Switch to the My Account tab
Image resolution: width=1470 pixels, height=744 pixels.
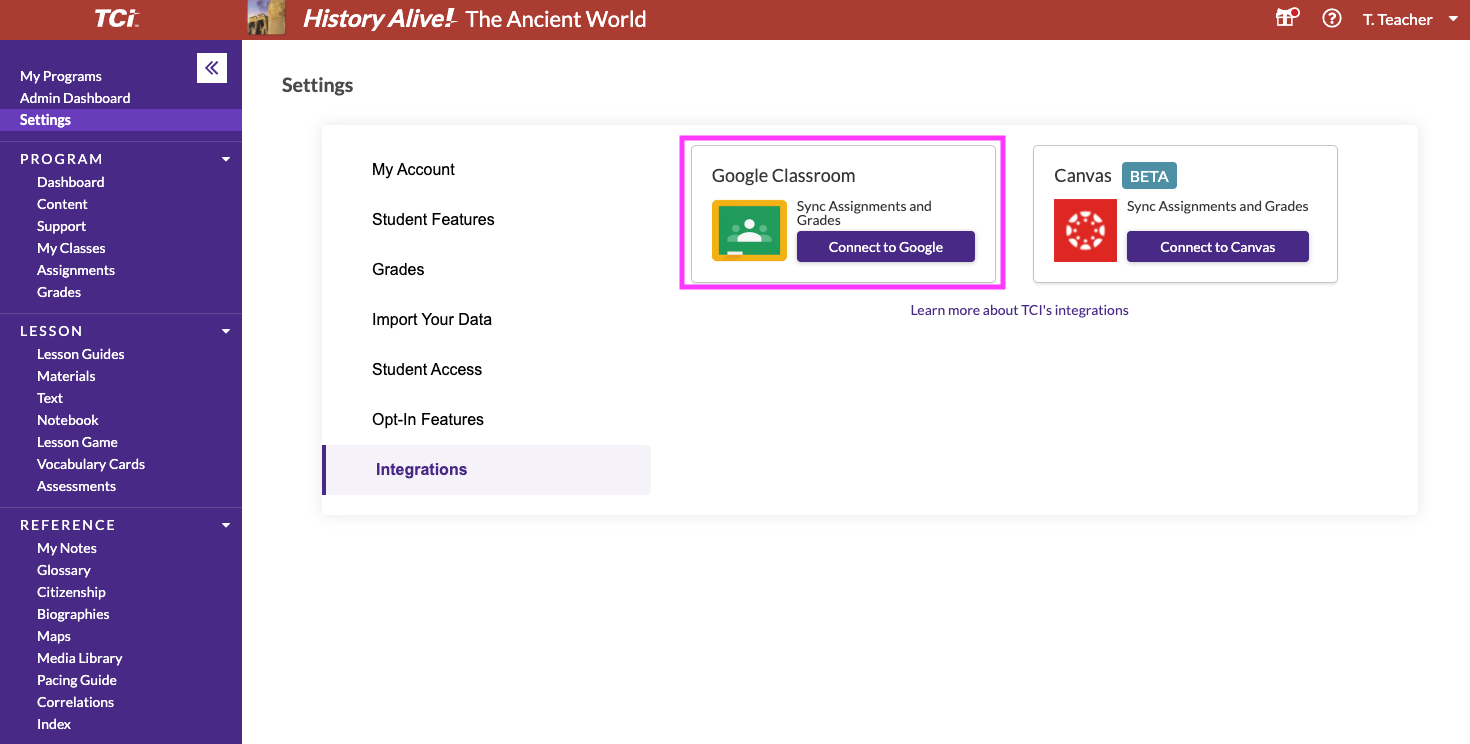pyautogui.click(x=413, y=169)
